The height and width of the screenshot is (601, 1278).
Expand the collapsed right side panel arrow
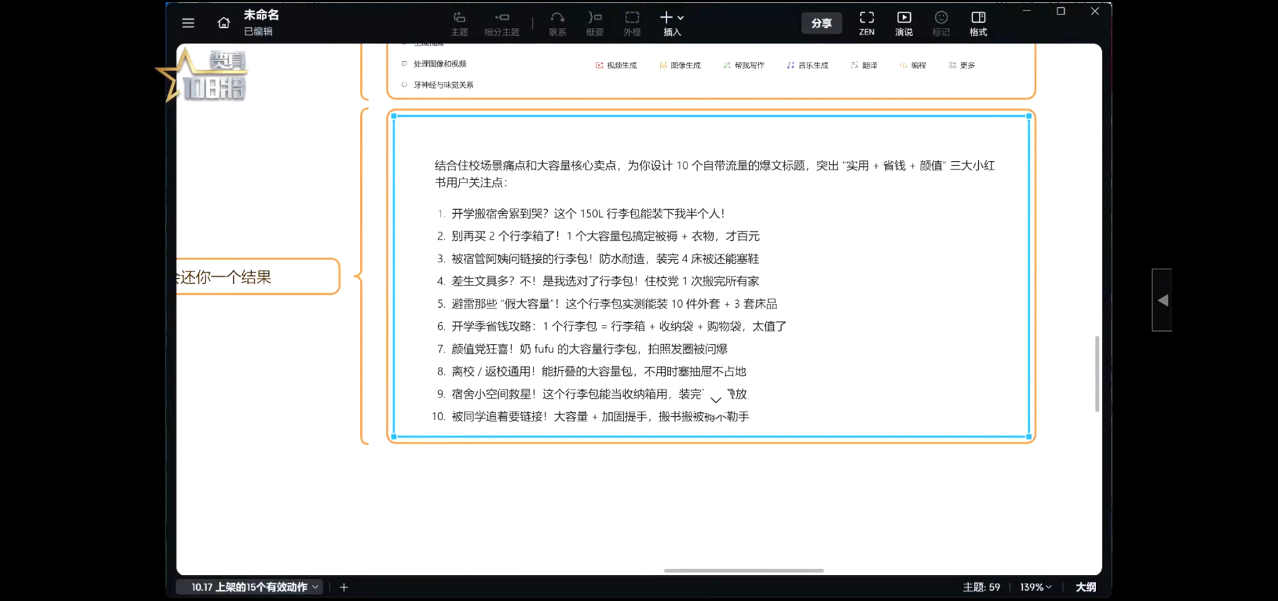tap(1162, 300)
